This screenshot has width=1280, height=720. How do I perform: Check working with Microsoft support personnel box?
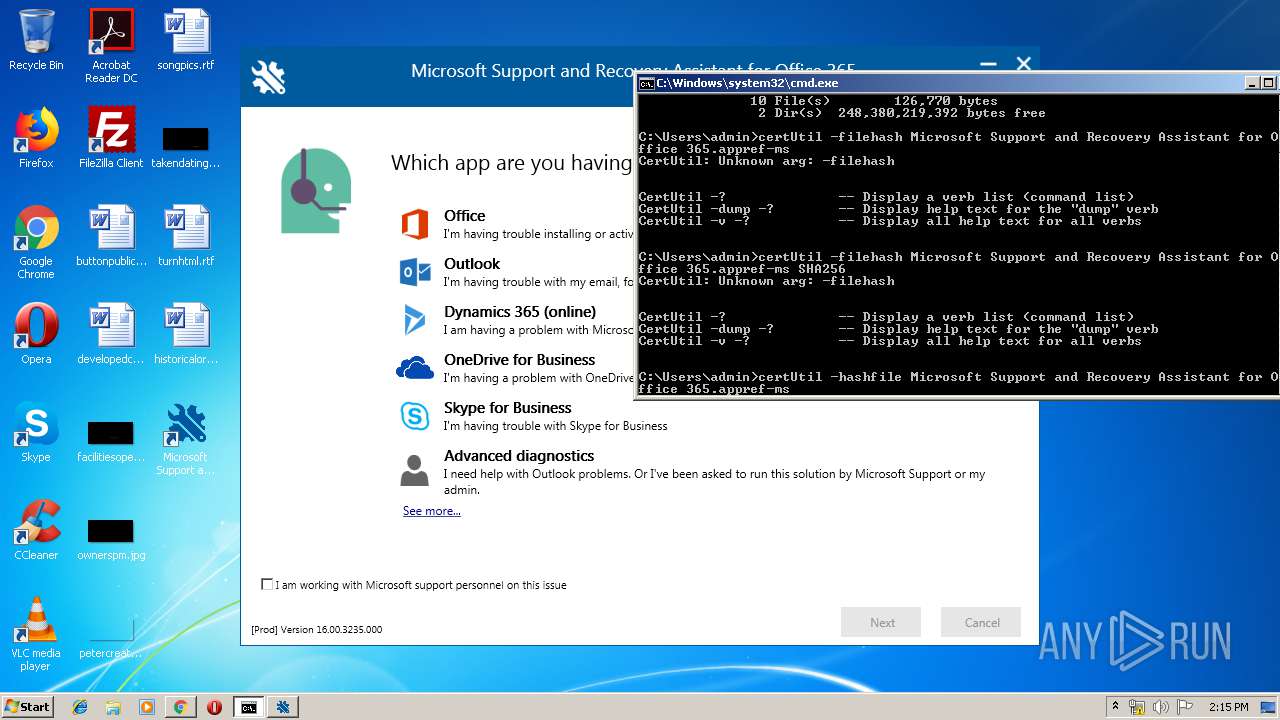tap(267, 584)
